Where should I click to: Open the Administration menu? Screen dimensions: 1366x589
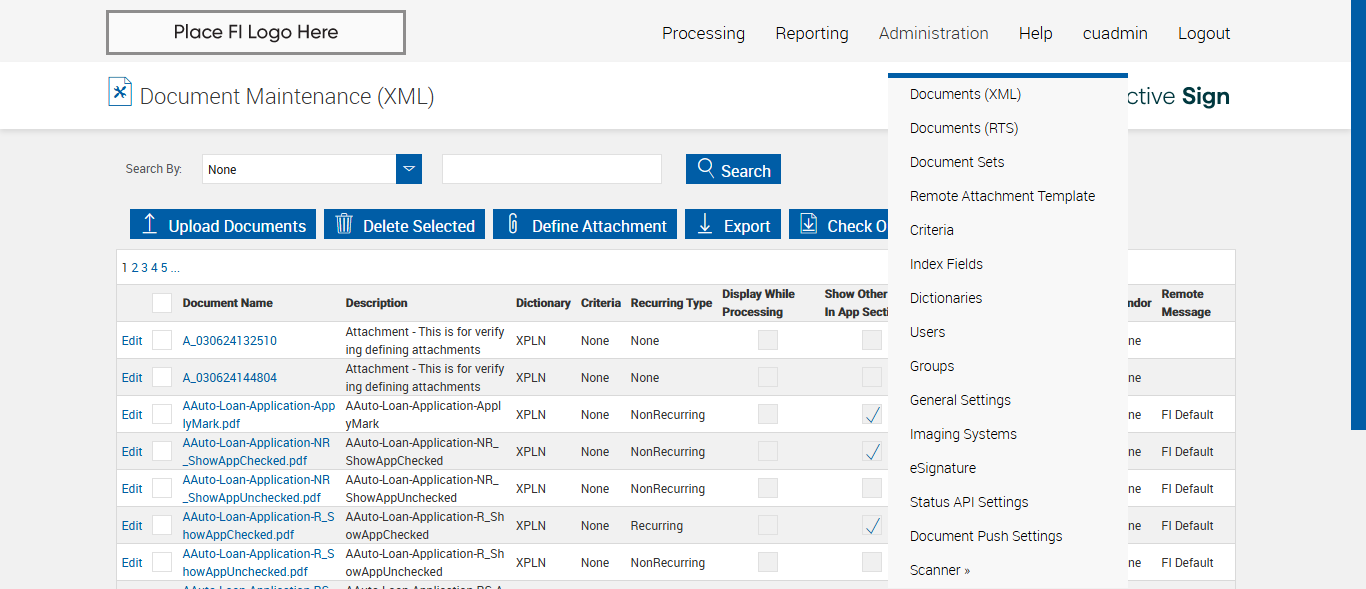pyautogui.click(x=933, y=33)
